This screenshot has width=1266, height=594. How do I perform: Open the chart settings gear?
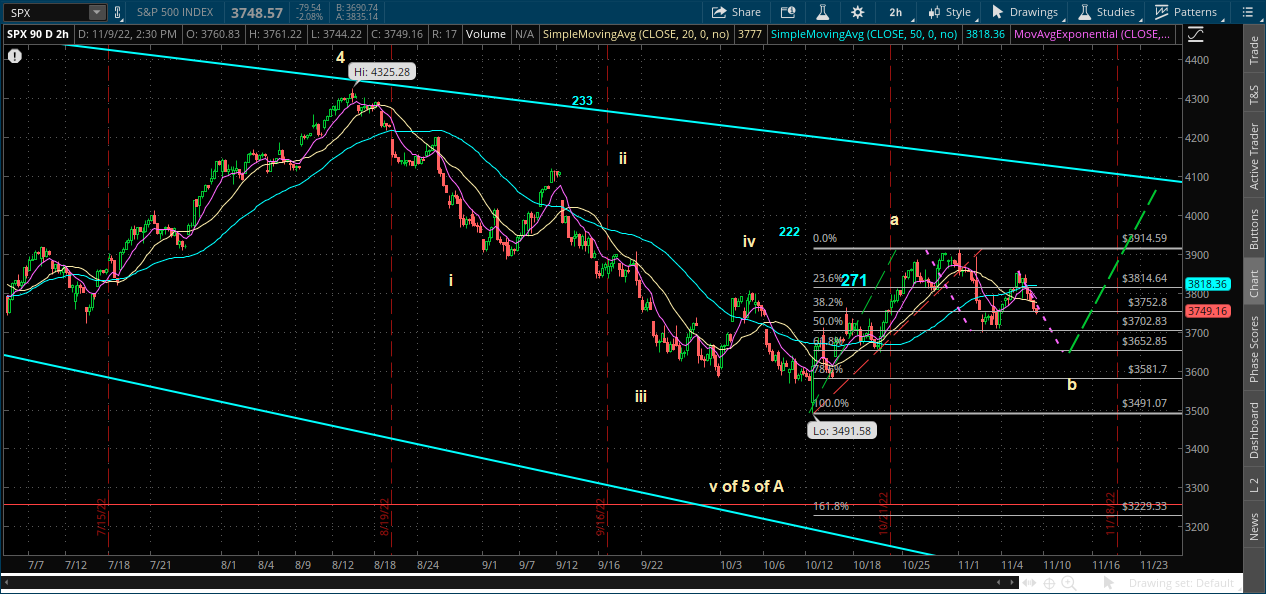click(857, 12)
